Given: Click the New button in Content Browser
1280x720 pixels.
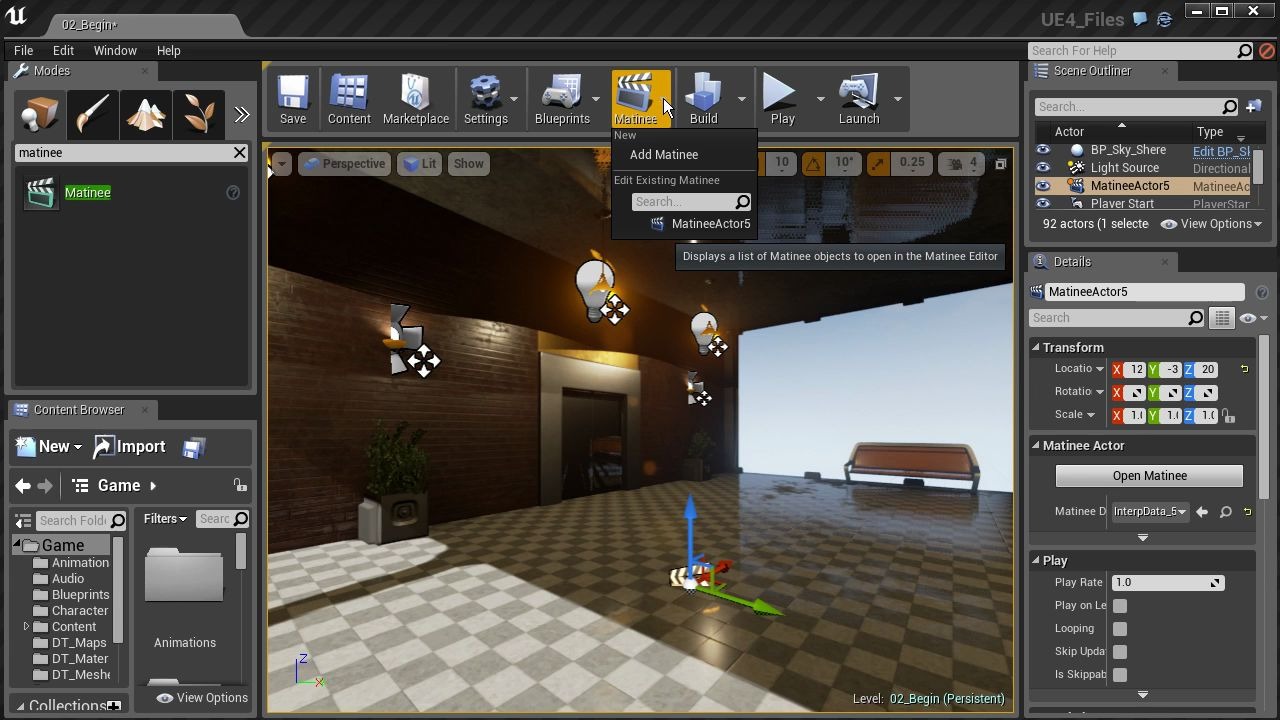Looking at the screenshot, I should click(47, 447).
